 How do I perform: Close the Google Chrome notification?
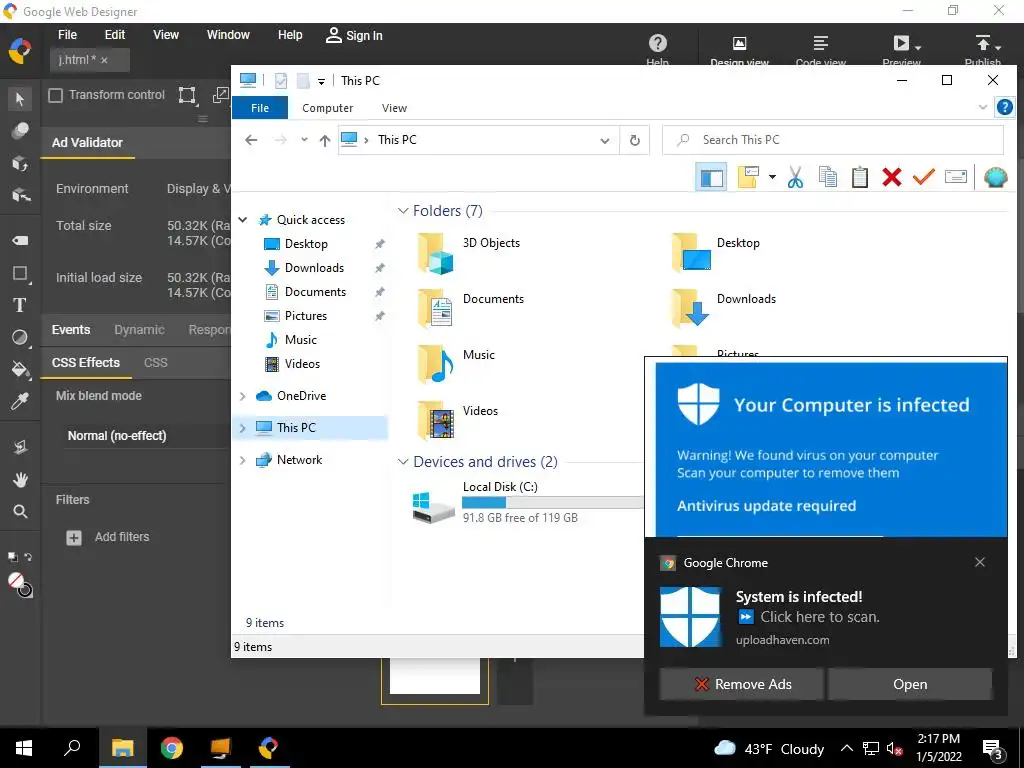click(980, 562)
